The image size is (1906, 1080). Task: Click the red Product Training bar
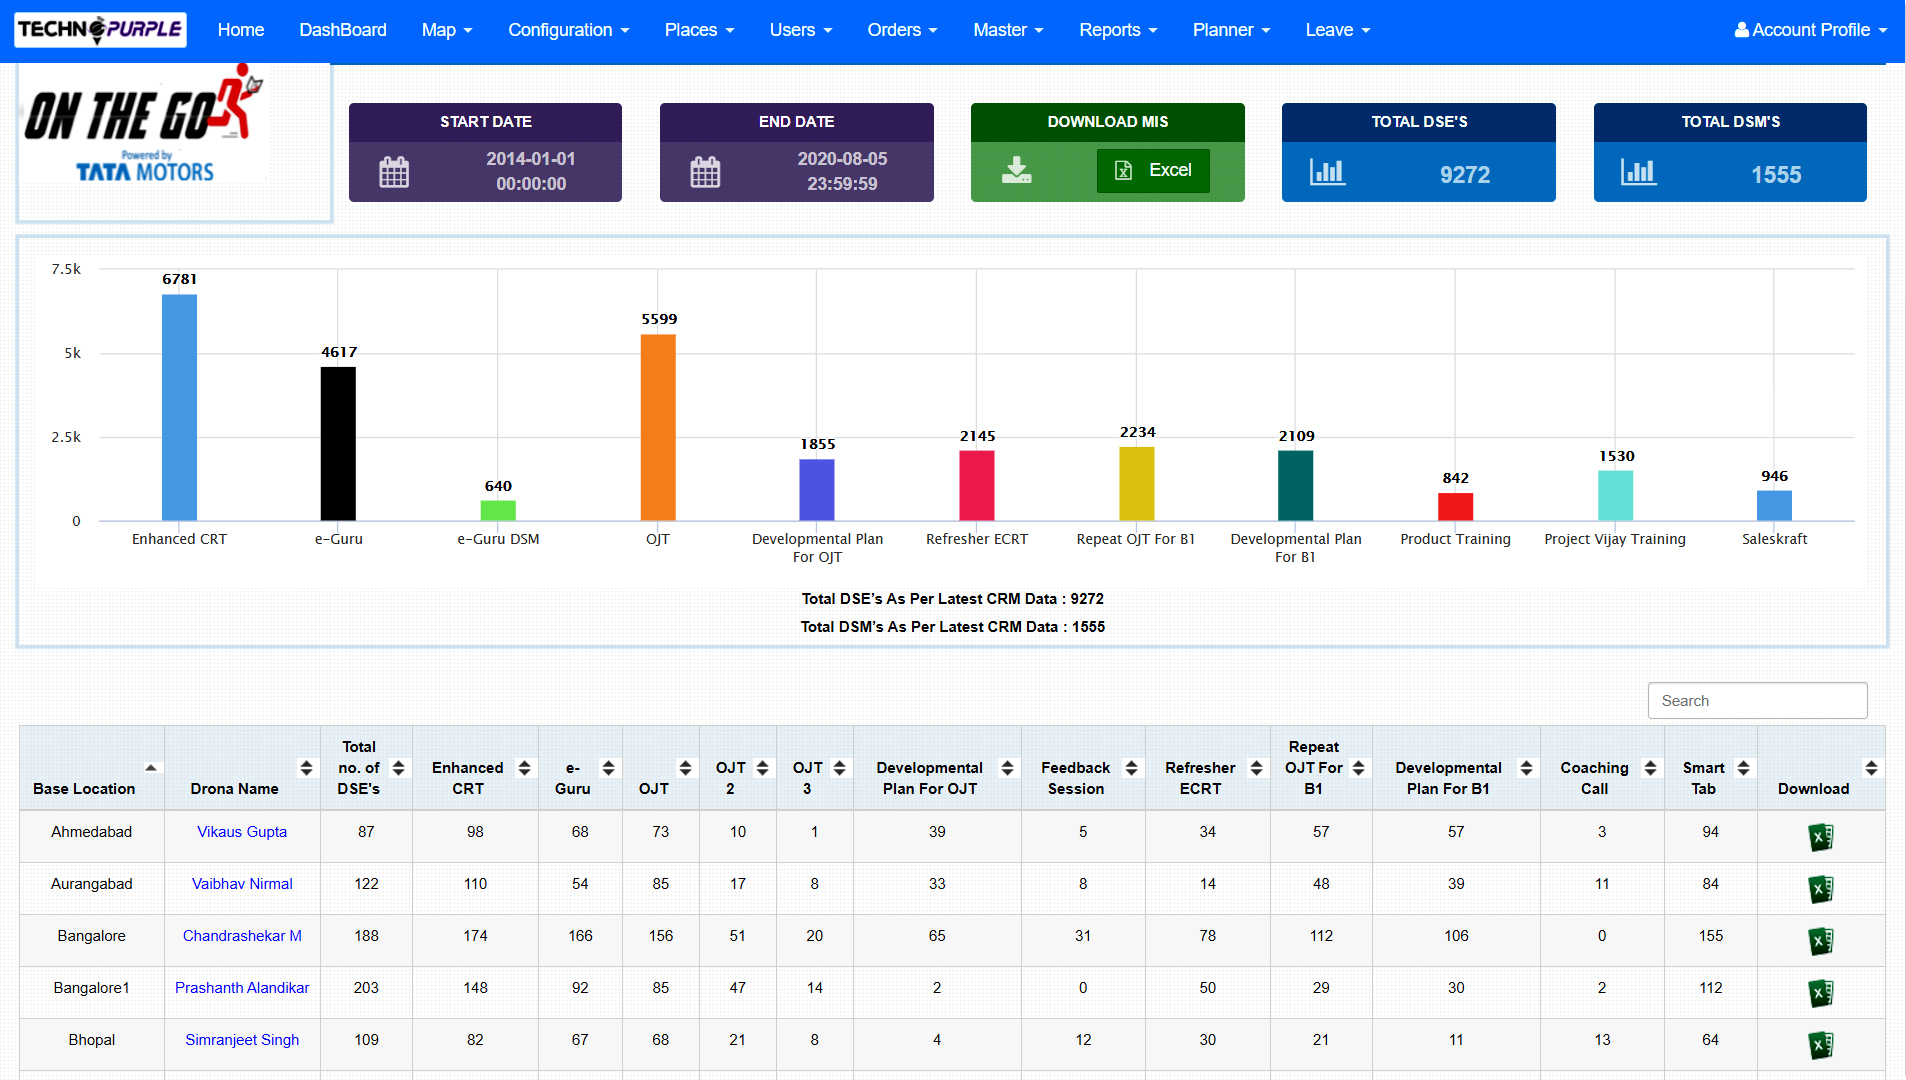pyautogui.click(x=1455, y=507)
